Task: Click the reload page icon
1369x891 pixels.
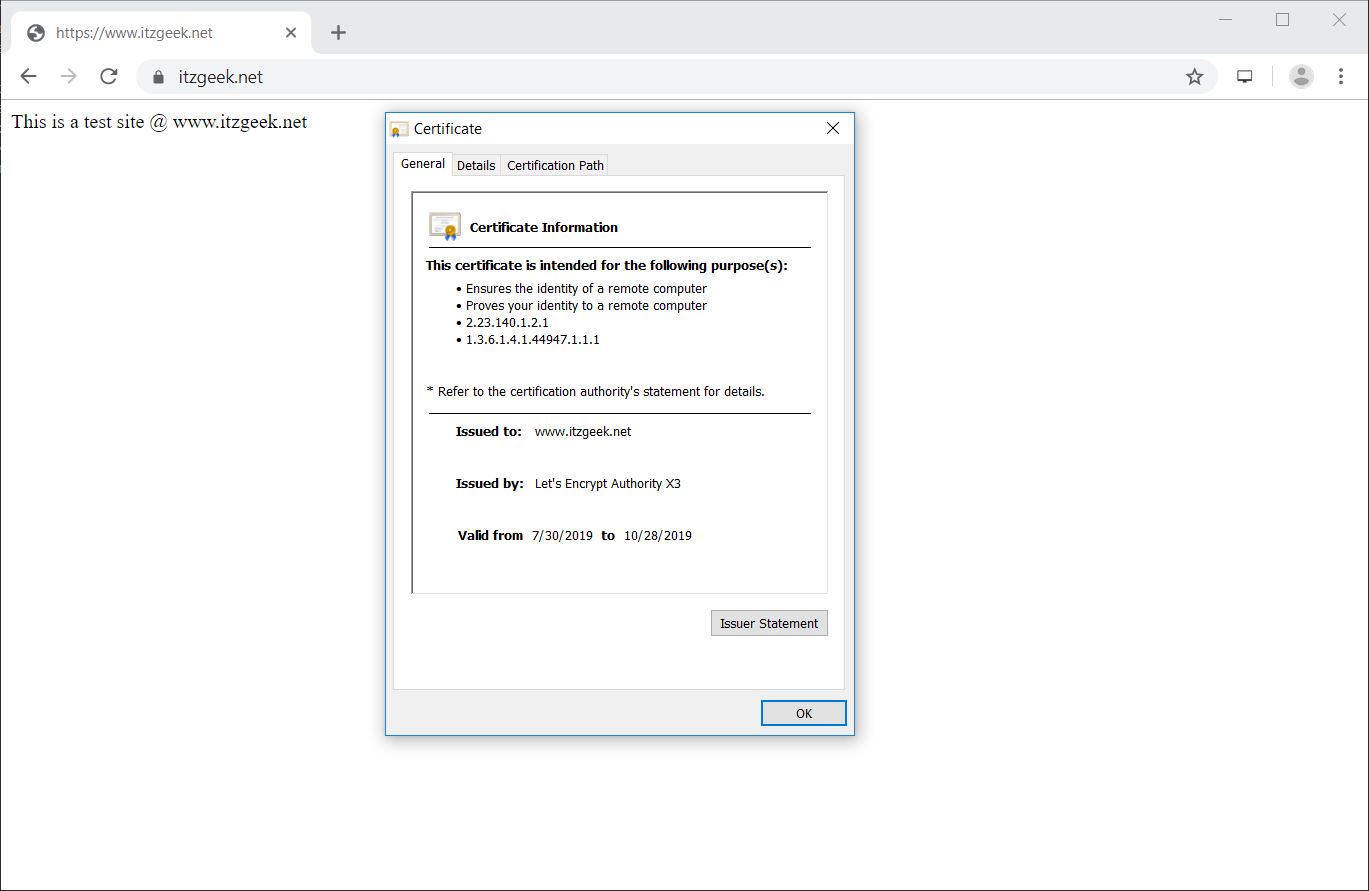Action: [x=108, y=76]
